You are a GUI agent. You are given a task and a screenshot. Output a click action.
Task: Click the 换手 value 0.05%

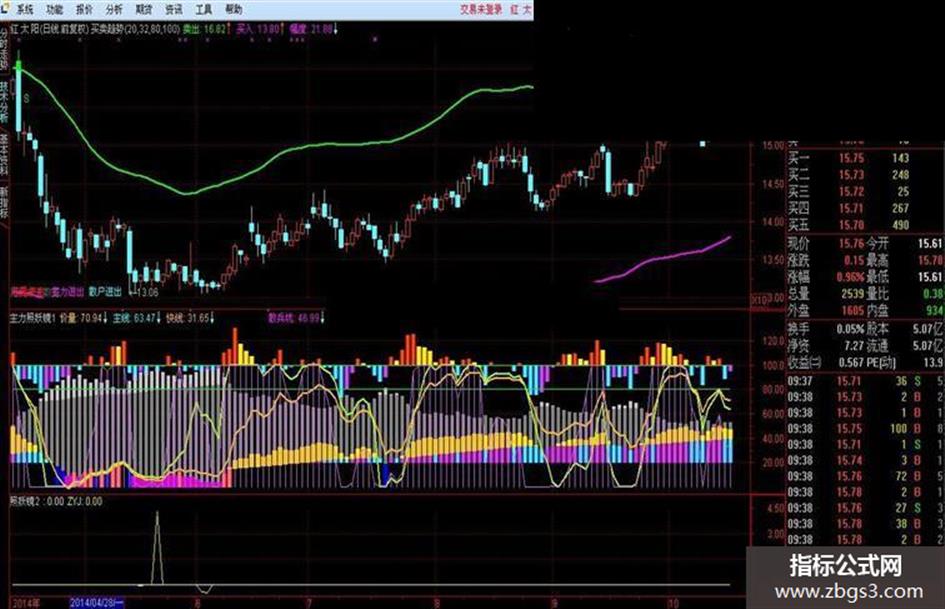point(850,329)
